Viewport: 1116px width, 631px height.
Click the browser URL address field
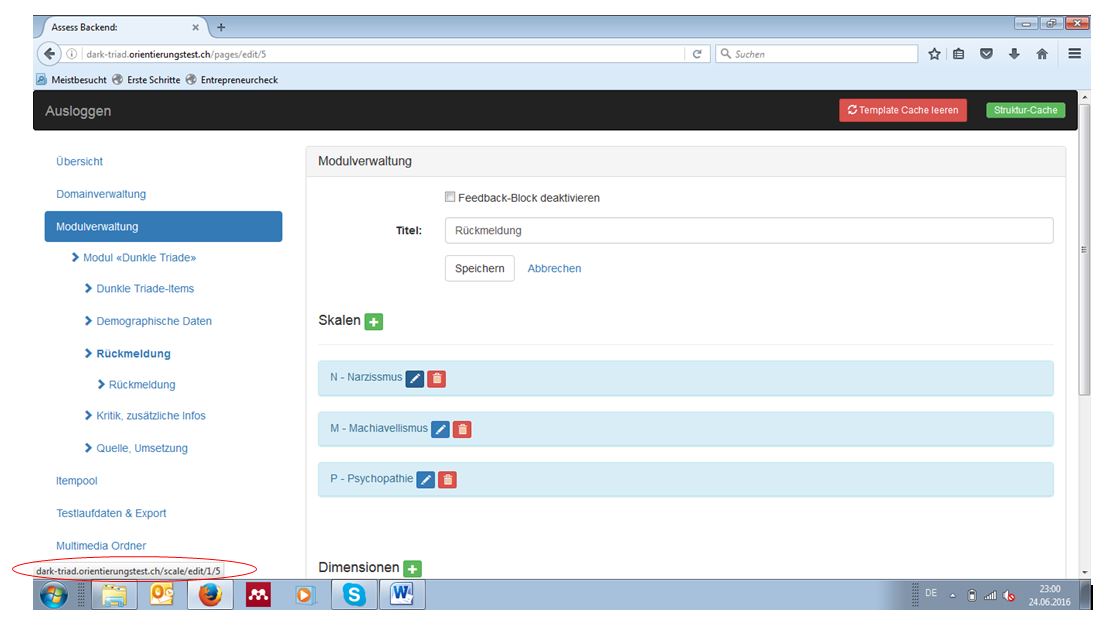[x=383, y=54]
